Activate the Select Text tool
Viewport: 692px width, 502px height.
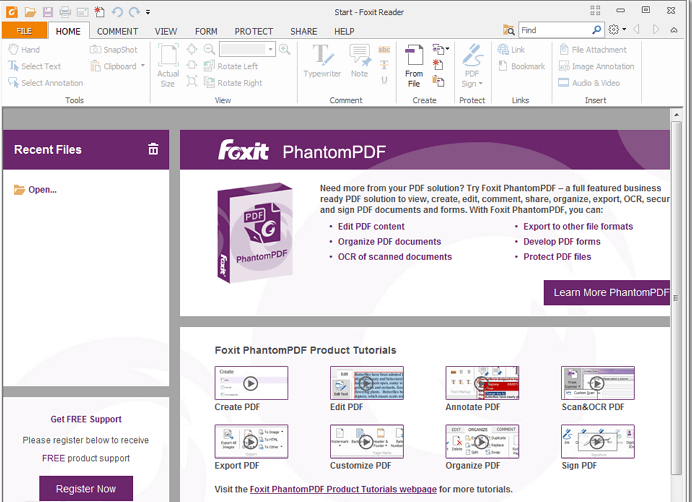34,66
